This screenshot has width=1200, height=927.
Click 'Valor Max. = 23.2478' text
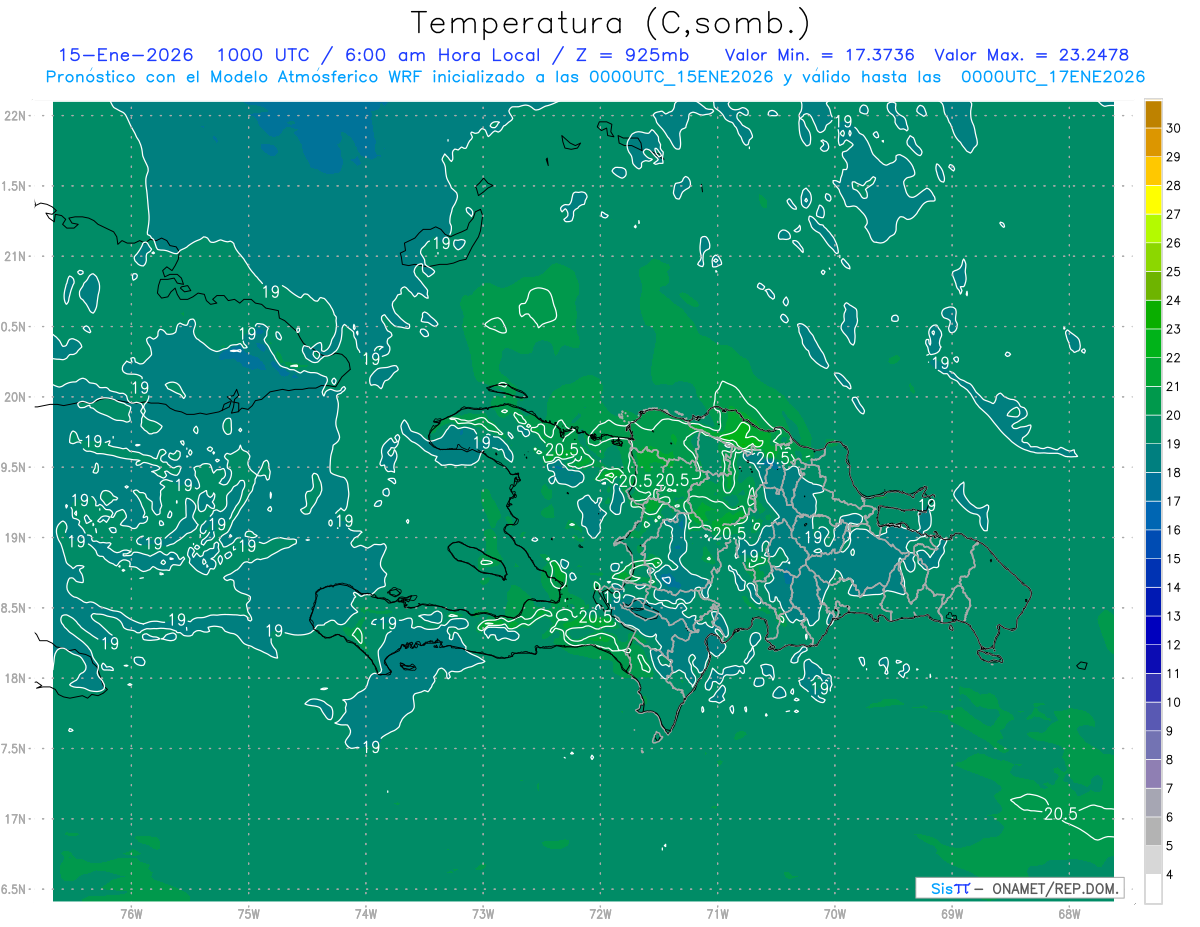click(1031, 55)
